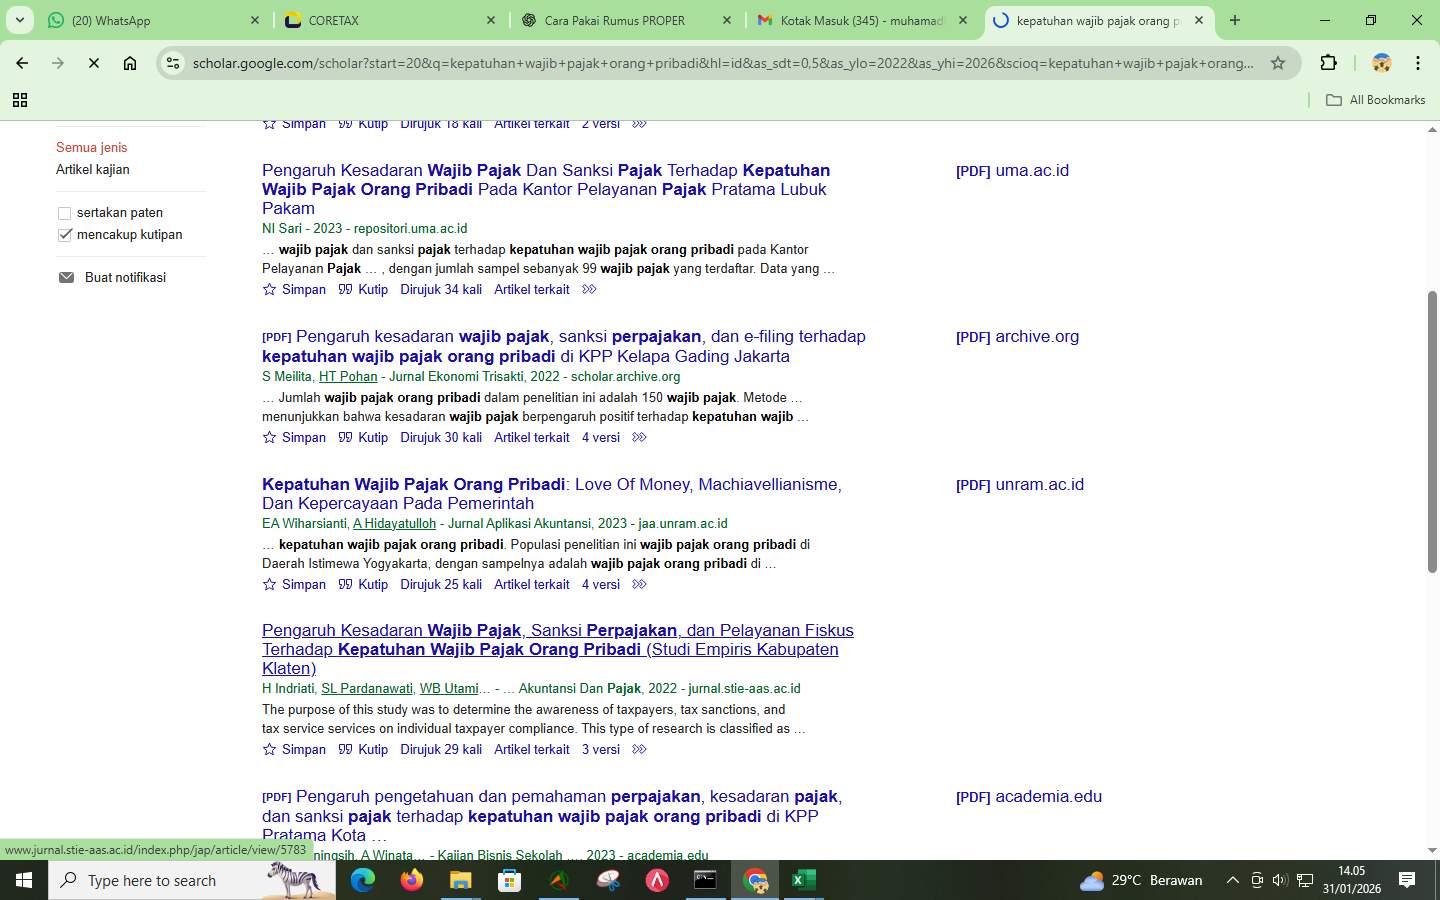Bookmark this page with the star icon
Screen dimensions: 1440x900
(x=1278, y=62)
